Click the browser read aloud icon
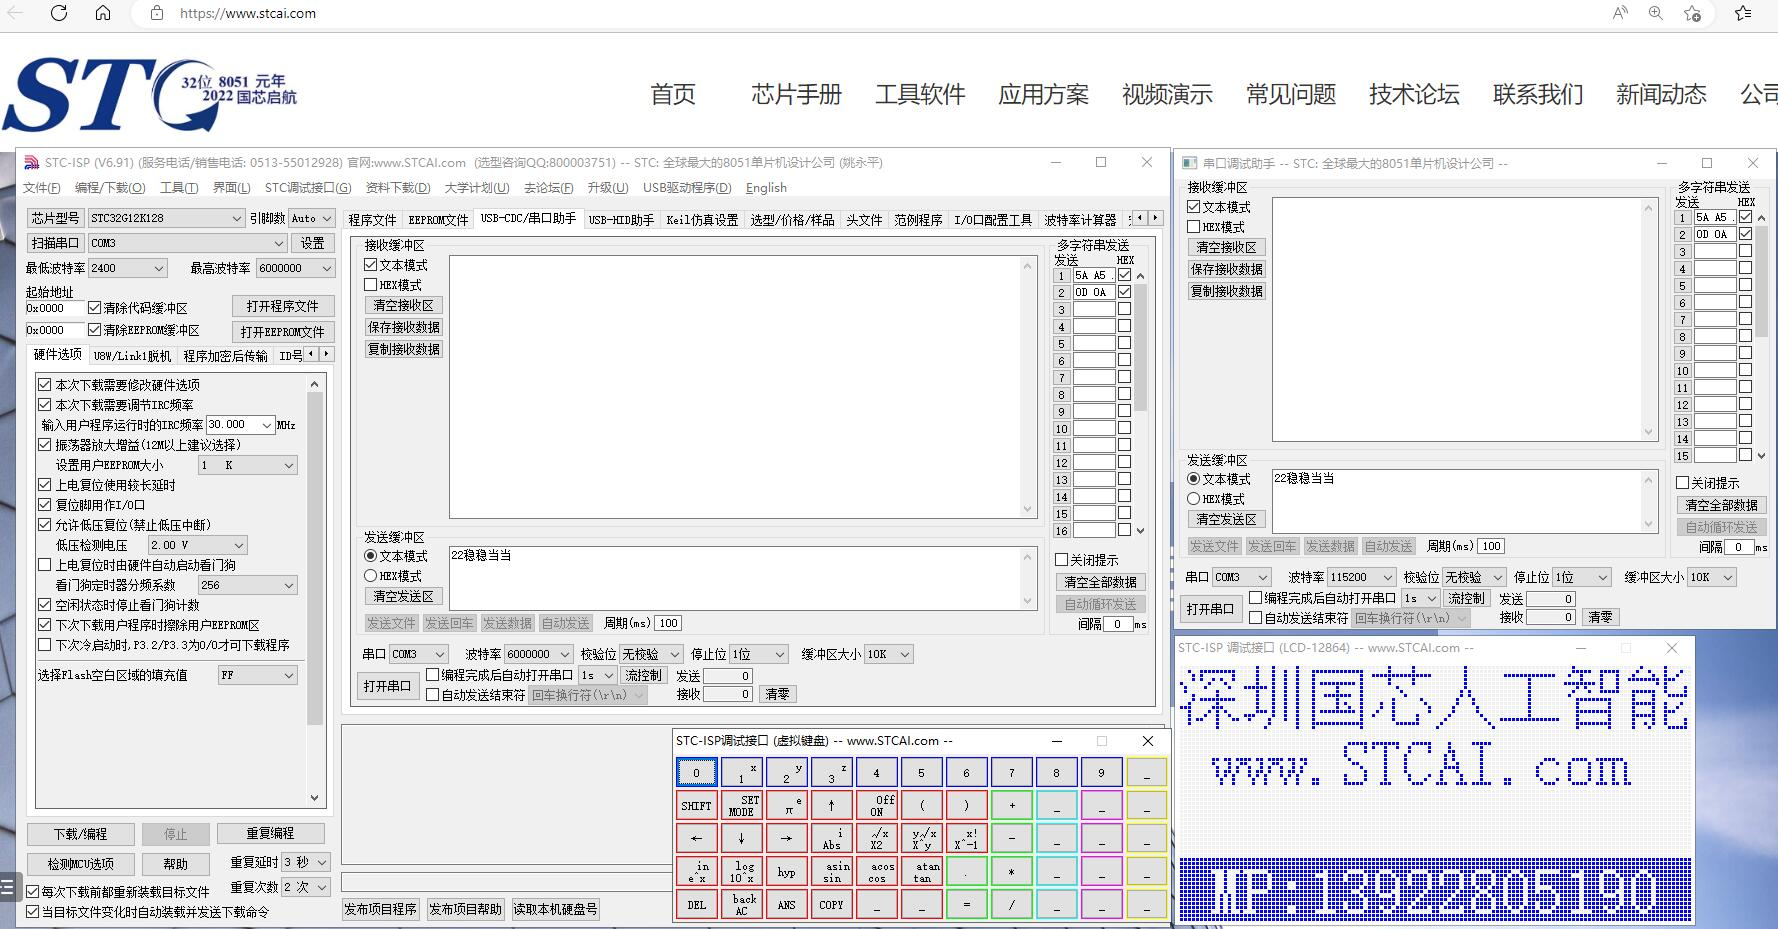The image size is (1778, 929). pos(1620,13)
